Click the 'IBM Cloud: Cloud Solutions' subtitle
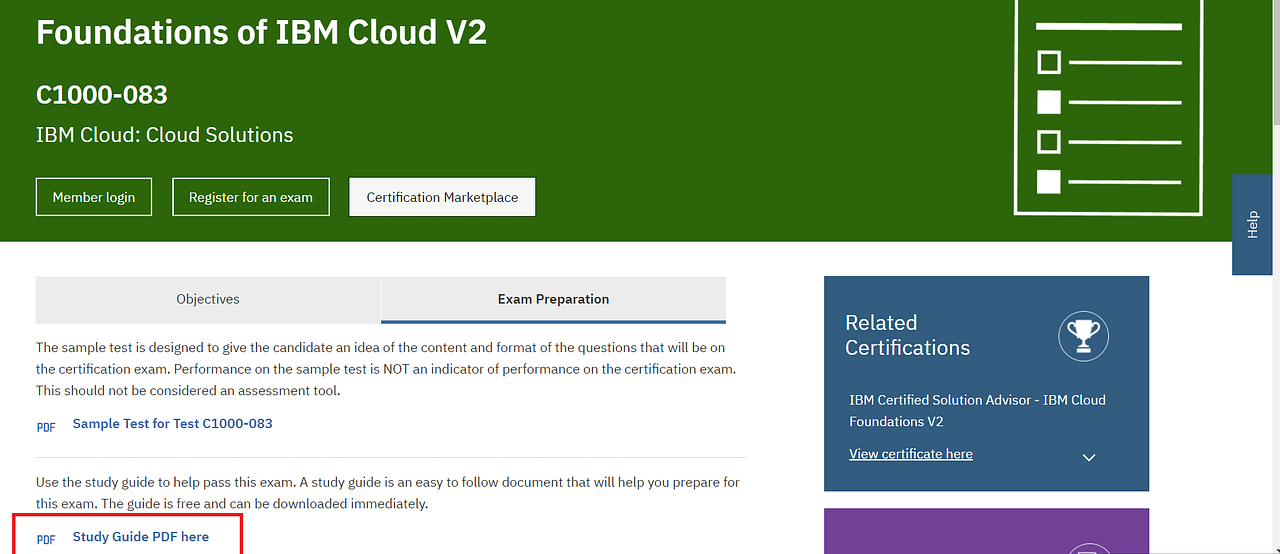 click(x=165, y=135)
